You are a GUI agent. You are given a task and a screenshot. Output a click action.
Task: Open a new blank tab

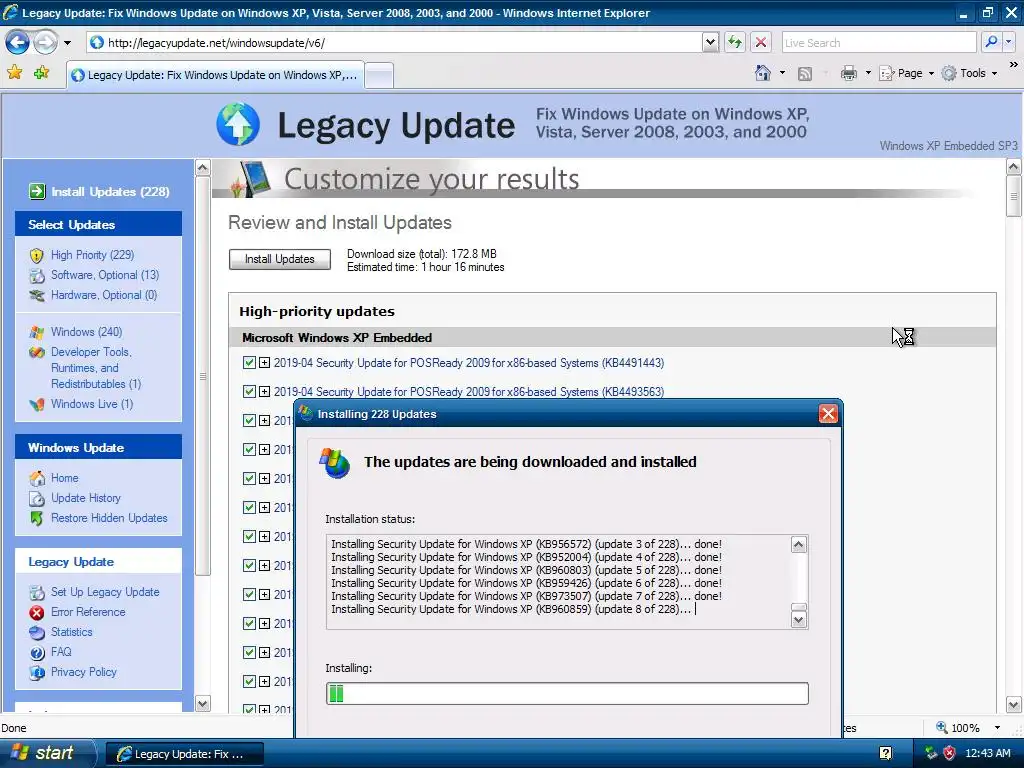point(379,76)
